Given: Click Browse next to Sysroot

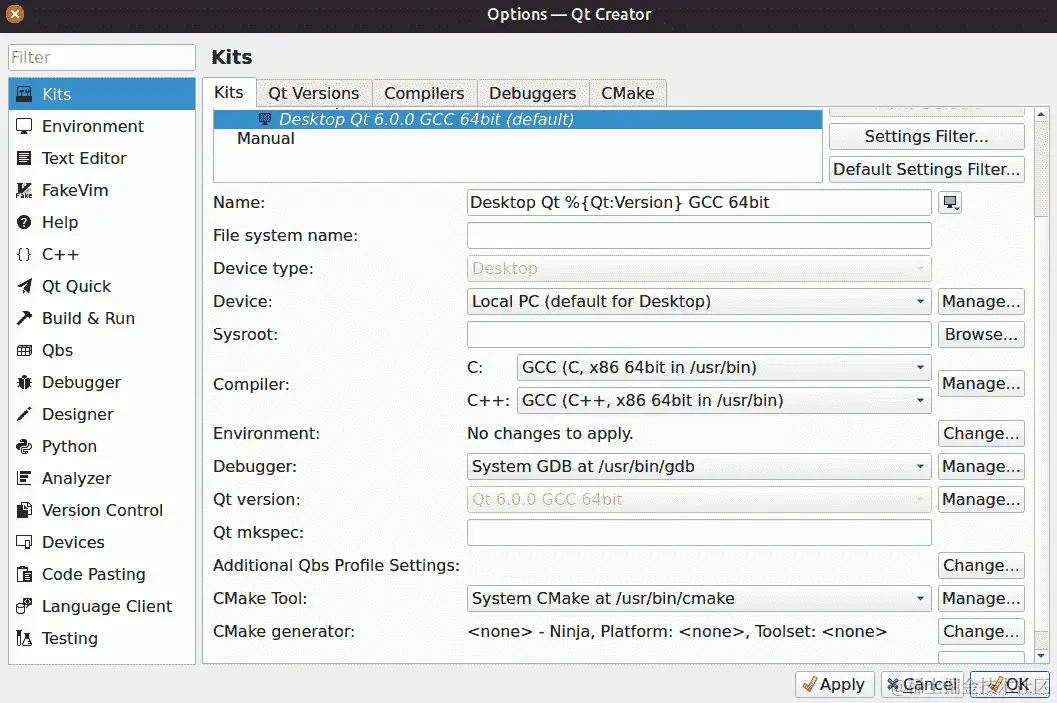Looking at the screenshot, I should coord(982,334).
